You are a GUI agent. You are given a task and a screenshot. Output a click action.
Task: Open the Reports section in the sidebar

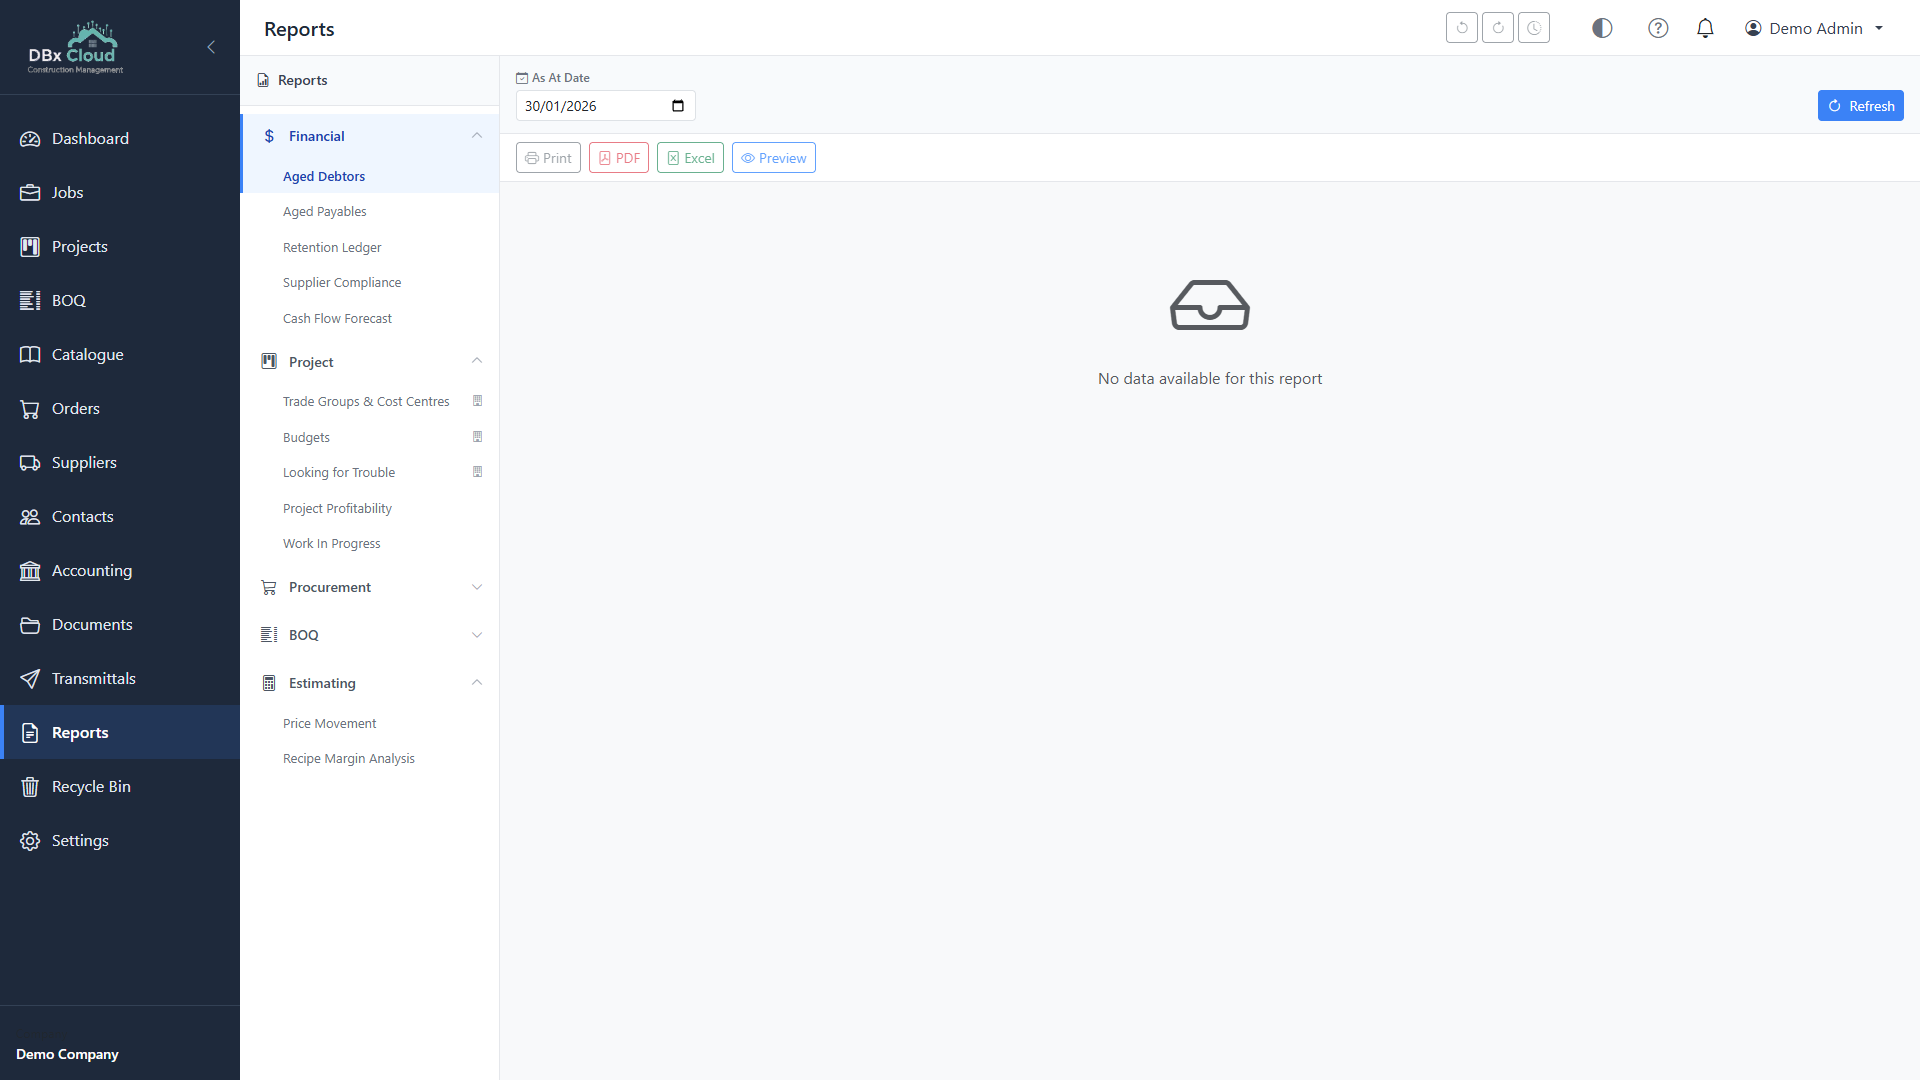click(x=80, y=732)
